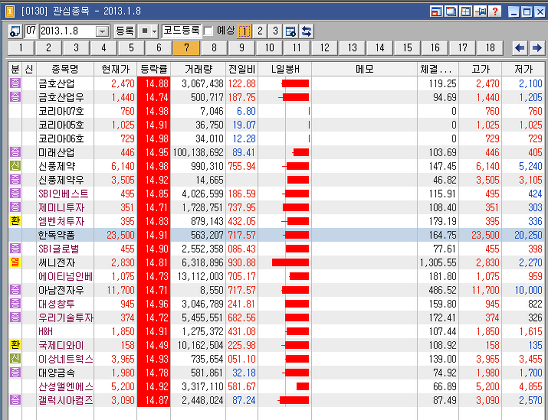Switch to group tab 13

pos(352,48)
